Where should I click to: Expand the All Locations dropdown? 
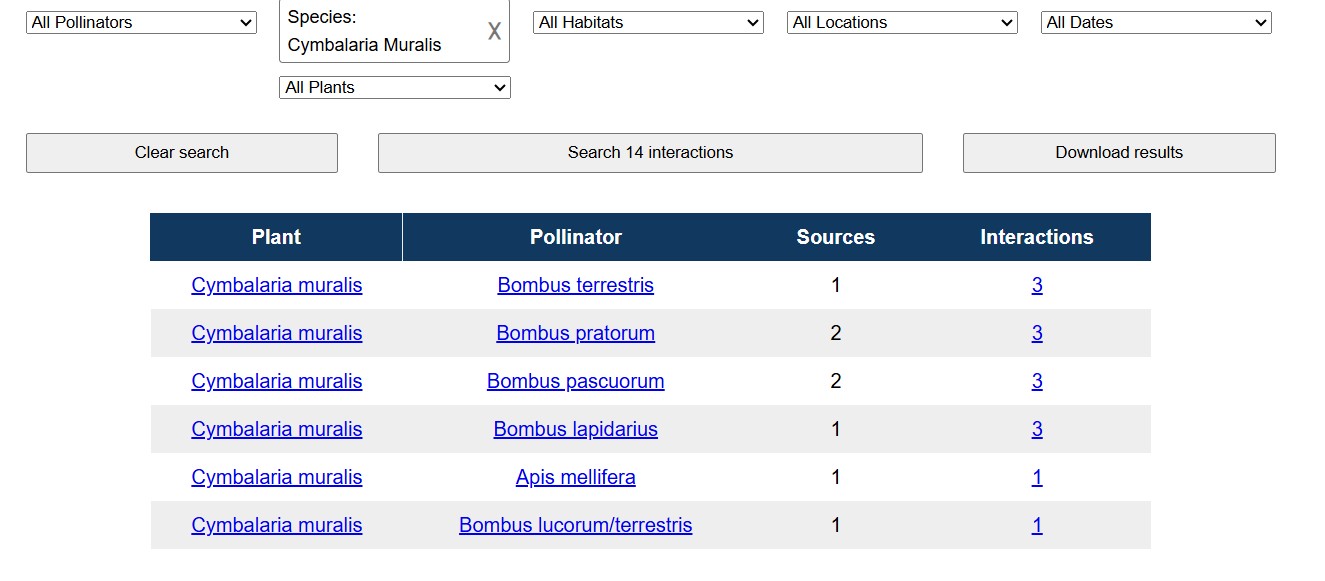point(902,22)
